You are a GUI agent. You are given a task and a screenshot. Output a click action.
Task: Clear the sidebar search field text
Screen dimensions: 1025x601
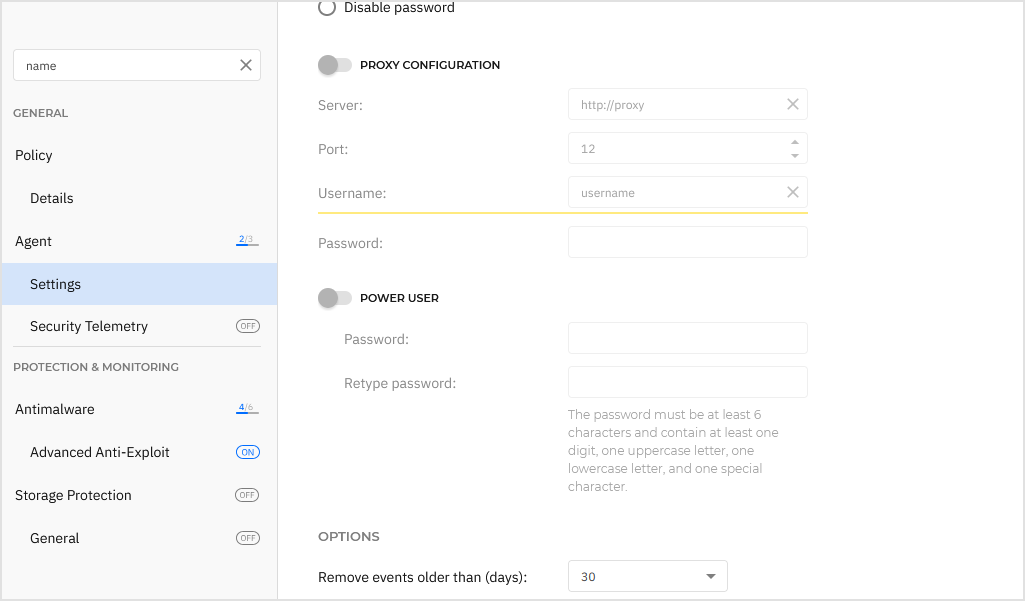[245, 65]
